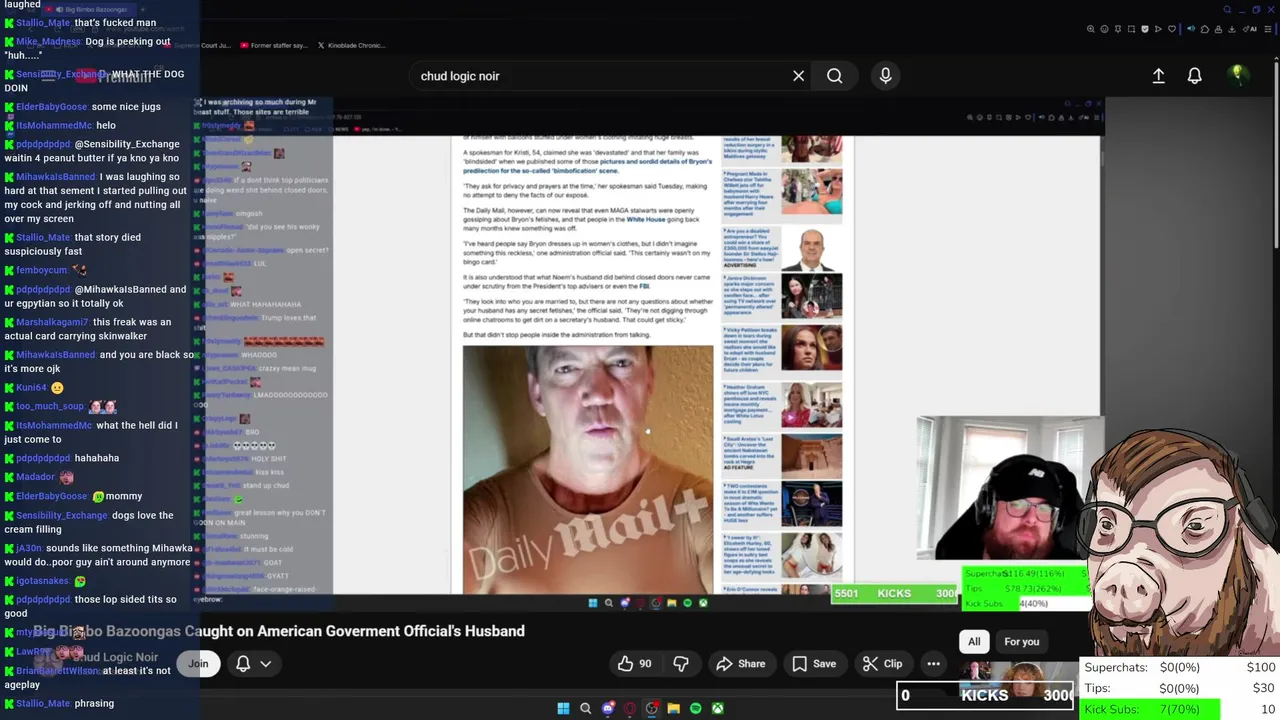1280x720 pixels.
Task: Open Opera browser from the taskbar
Action: [x=630, y=708]
